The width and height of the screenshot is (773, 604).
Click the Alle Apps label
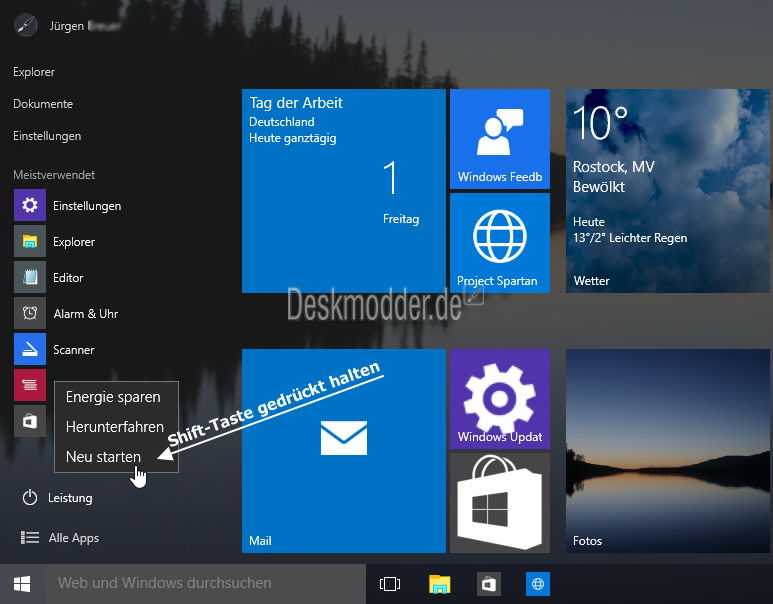(x=74, y=538)
